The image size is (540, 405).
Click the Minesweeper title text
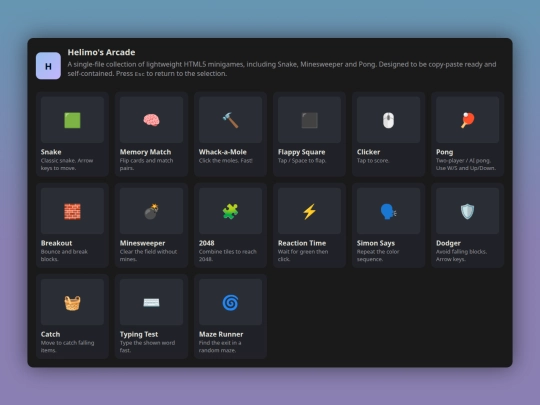(x=142, y=243)
